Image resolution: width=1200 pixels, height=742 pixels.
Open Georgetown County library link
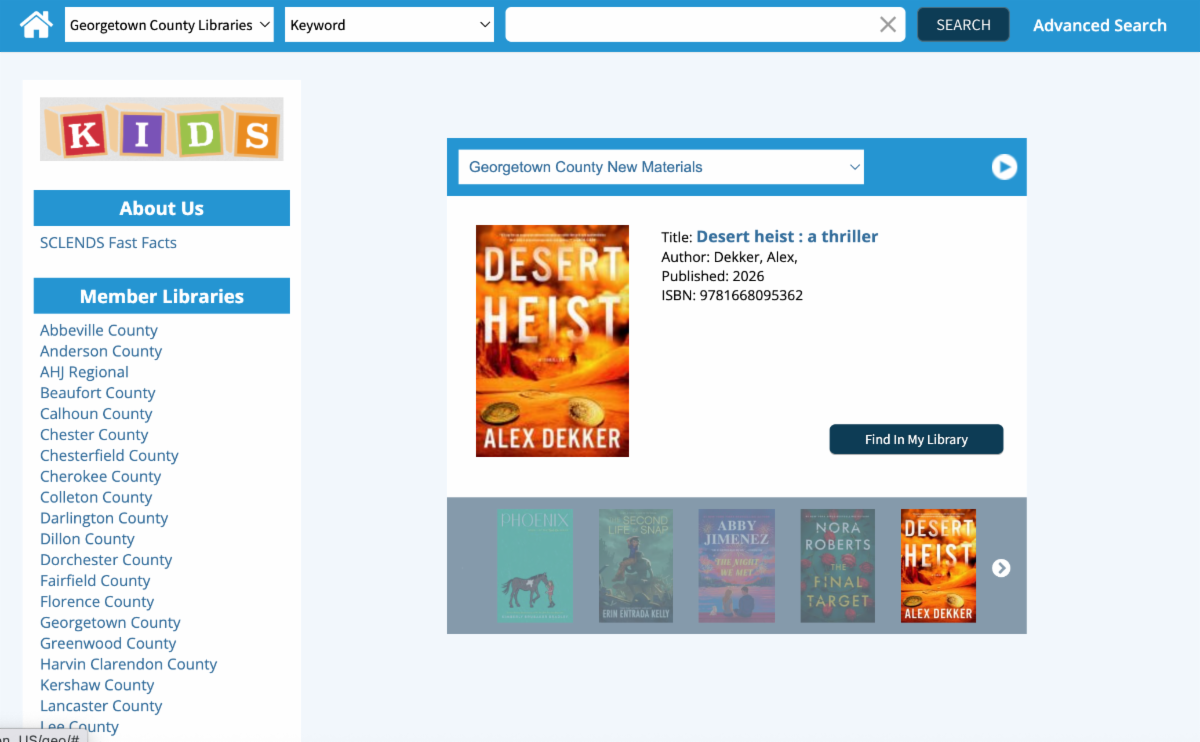click(x=110, y=623)
